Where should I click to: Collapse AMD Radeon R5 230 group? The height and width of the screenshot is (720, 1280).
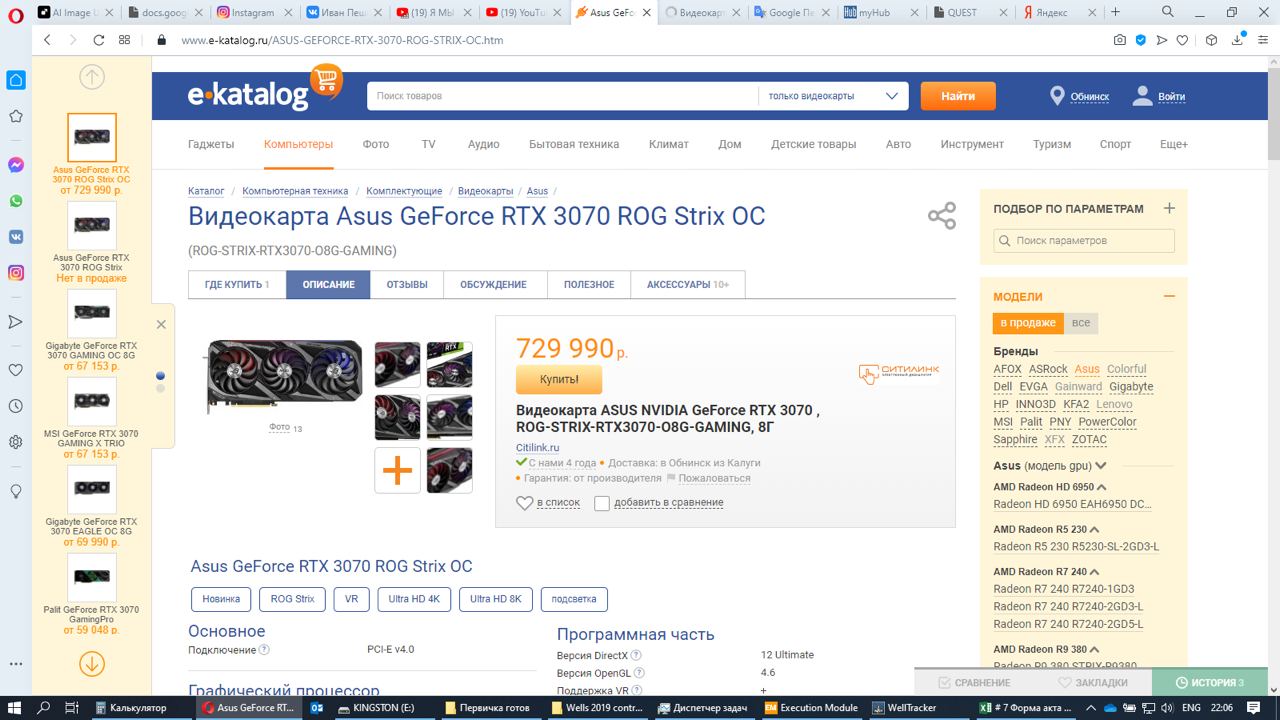point(1095,529)
